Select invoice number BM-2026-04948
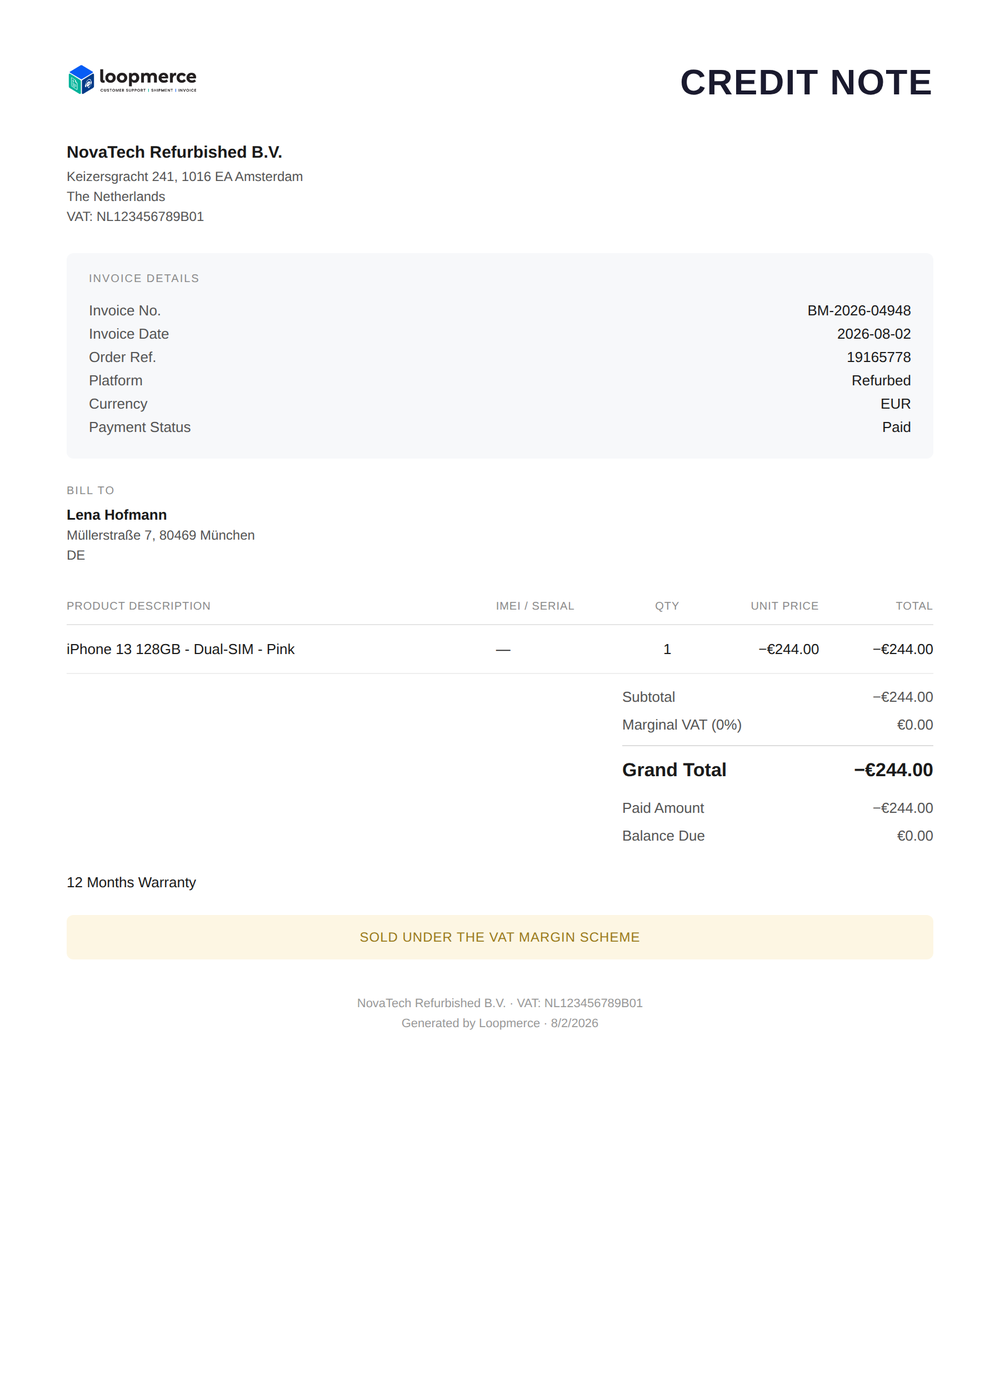 click(859, 311)
